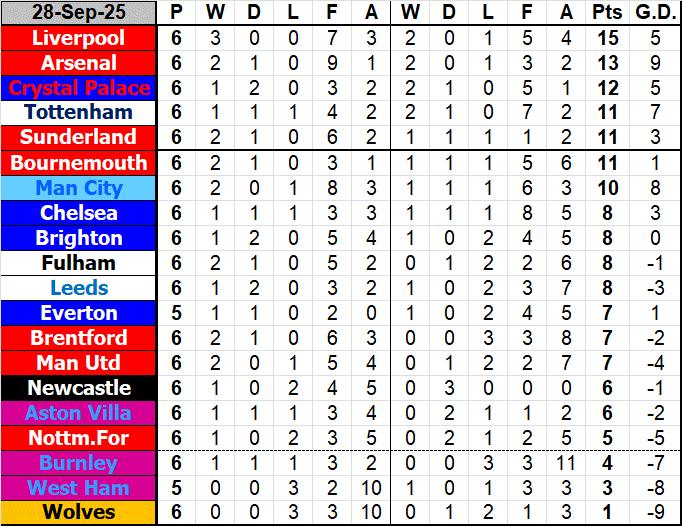682x526 pixels.
Task: Select the Aston Villa team cell
Action: (x=79, y=413)
